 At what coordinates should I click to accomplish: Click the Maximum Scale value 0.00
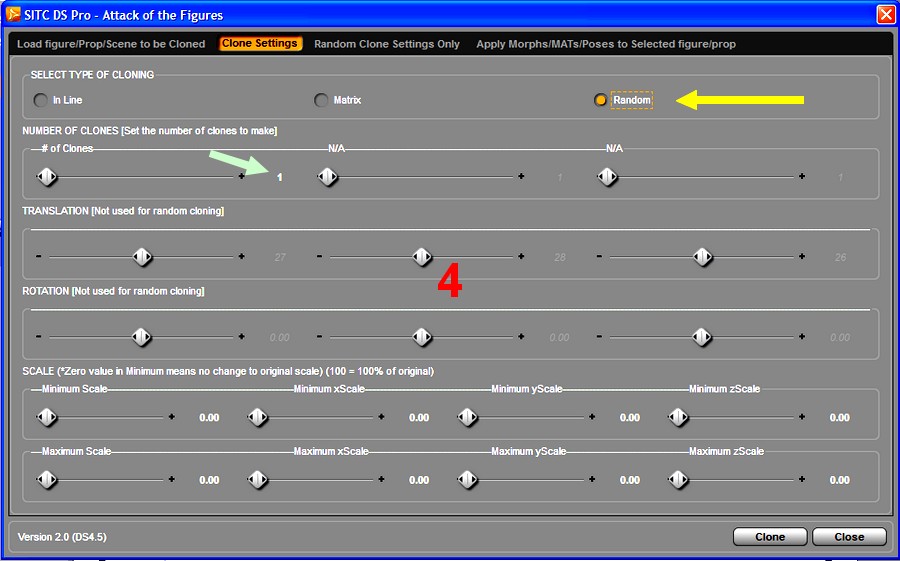click(x=209, y=480)
